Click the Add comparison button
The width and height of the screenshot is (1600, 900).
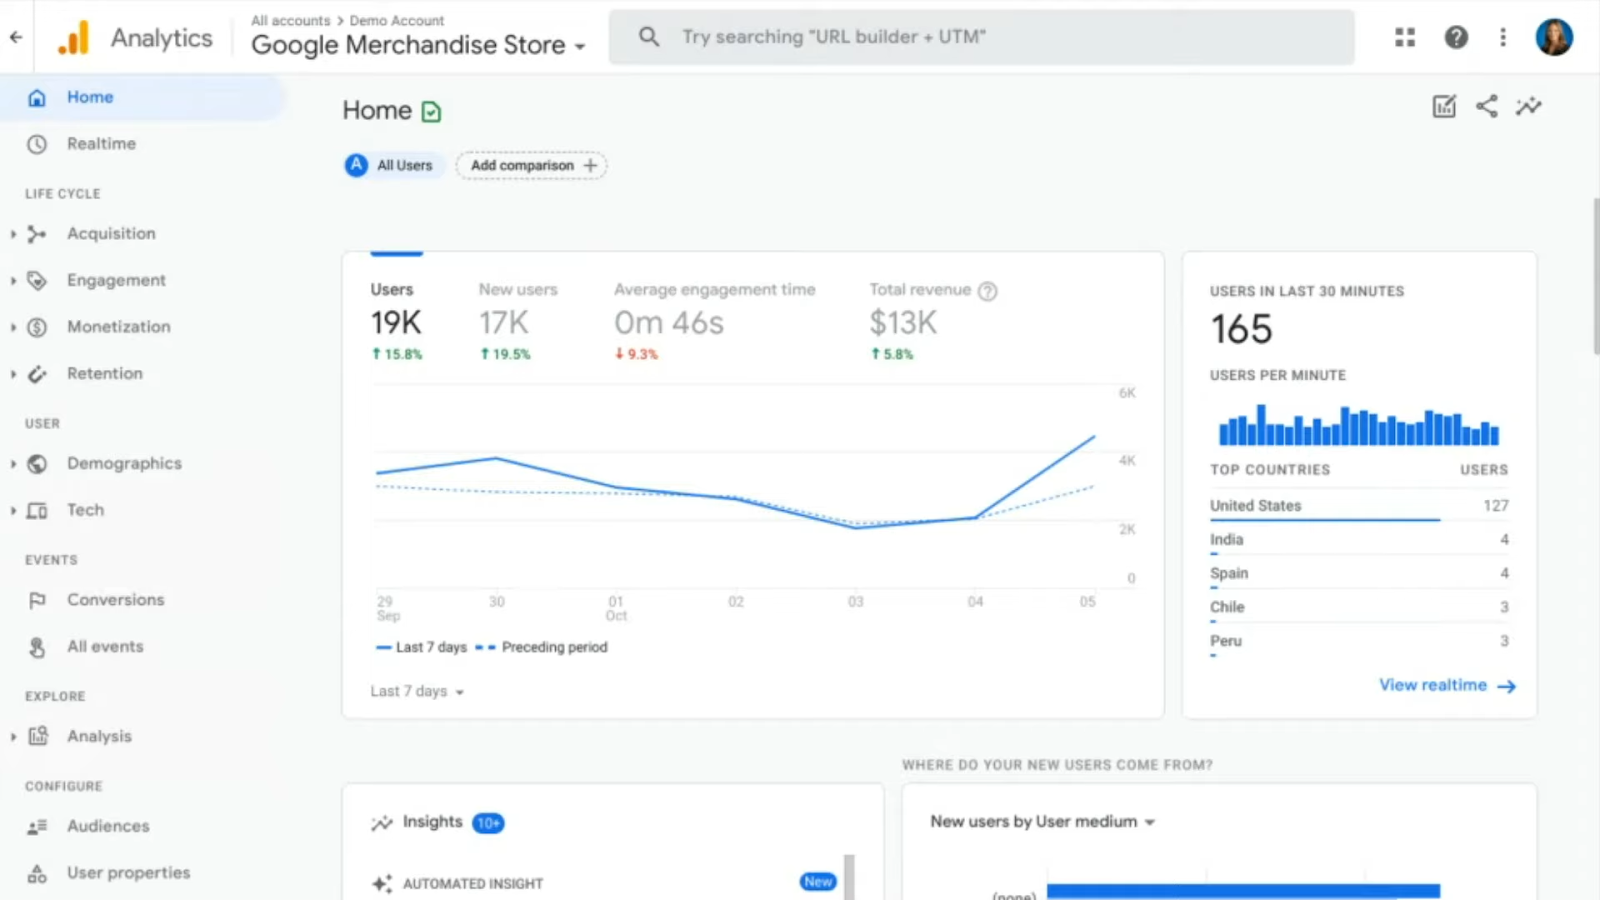click(532, 165)
